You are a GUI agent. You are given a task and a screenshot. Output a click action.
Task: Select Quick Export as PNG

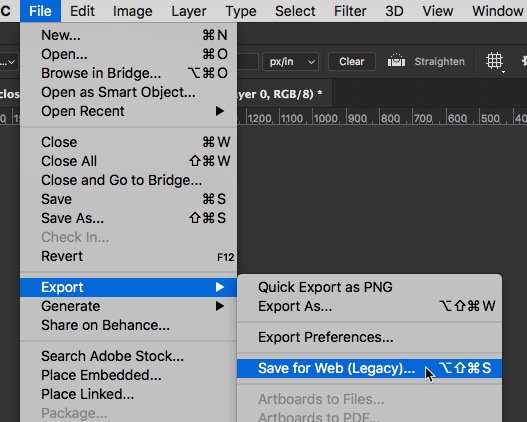tap(369, 287)
